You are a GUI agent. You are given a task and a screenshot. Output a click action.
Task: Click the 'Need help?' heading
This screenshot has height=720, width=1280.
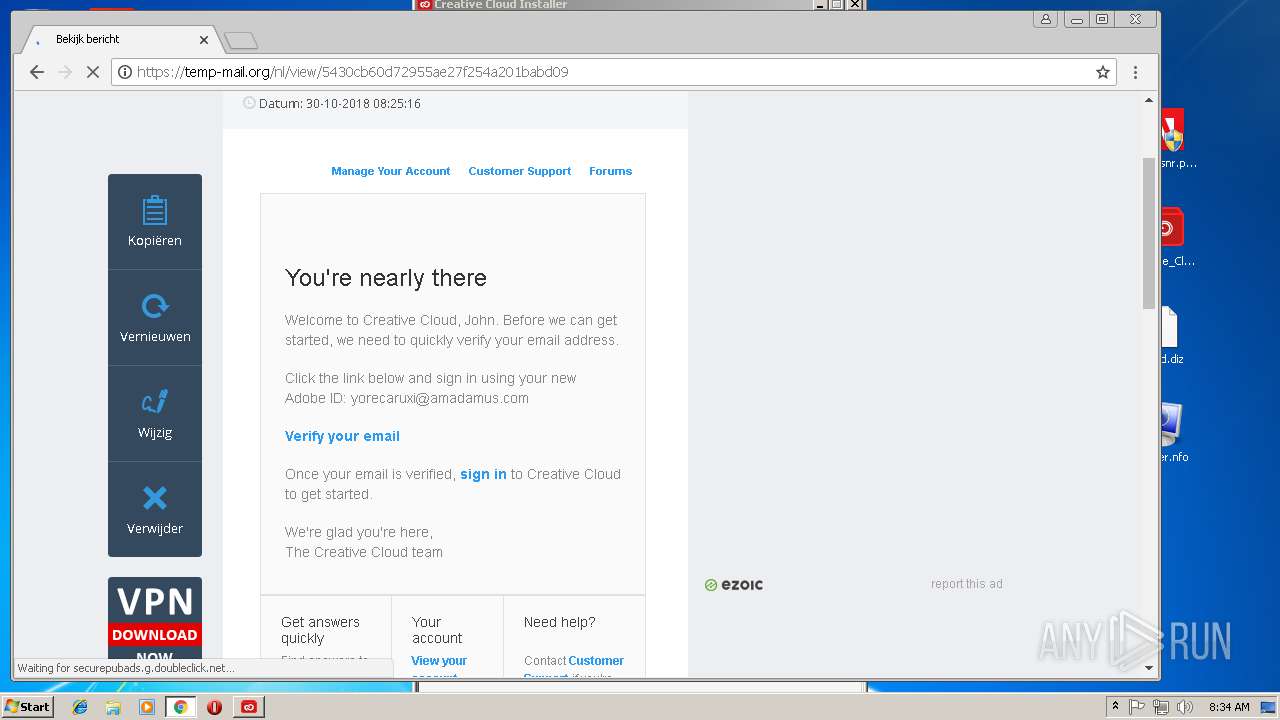tap(560, 622)
